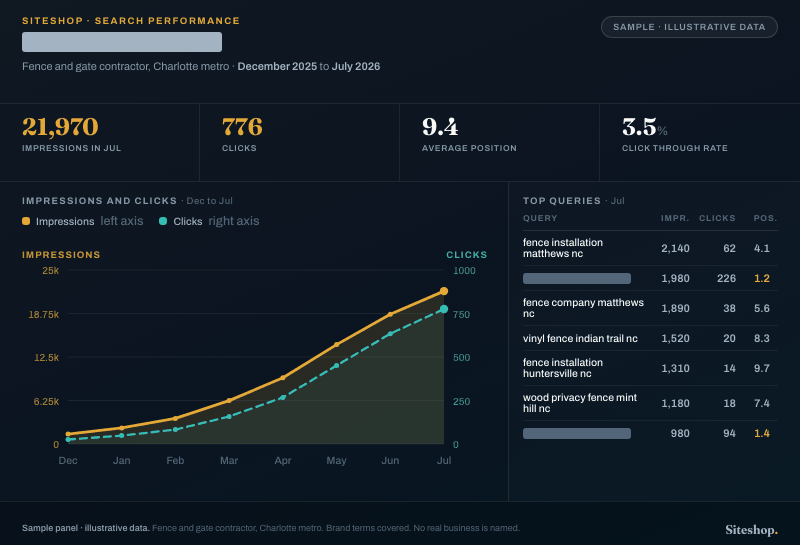Click the Dec x-axis label
800x545 pixels.
pos(68,460)
